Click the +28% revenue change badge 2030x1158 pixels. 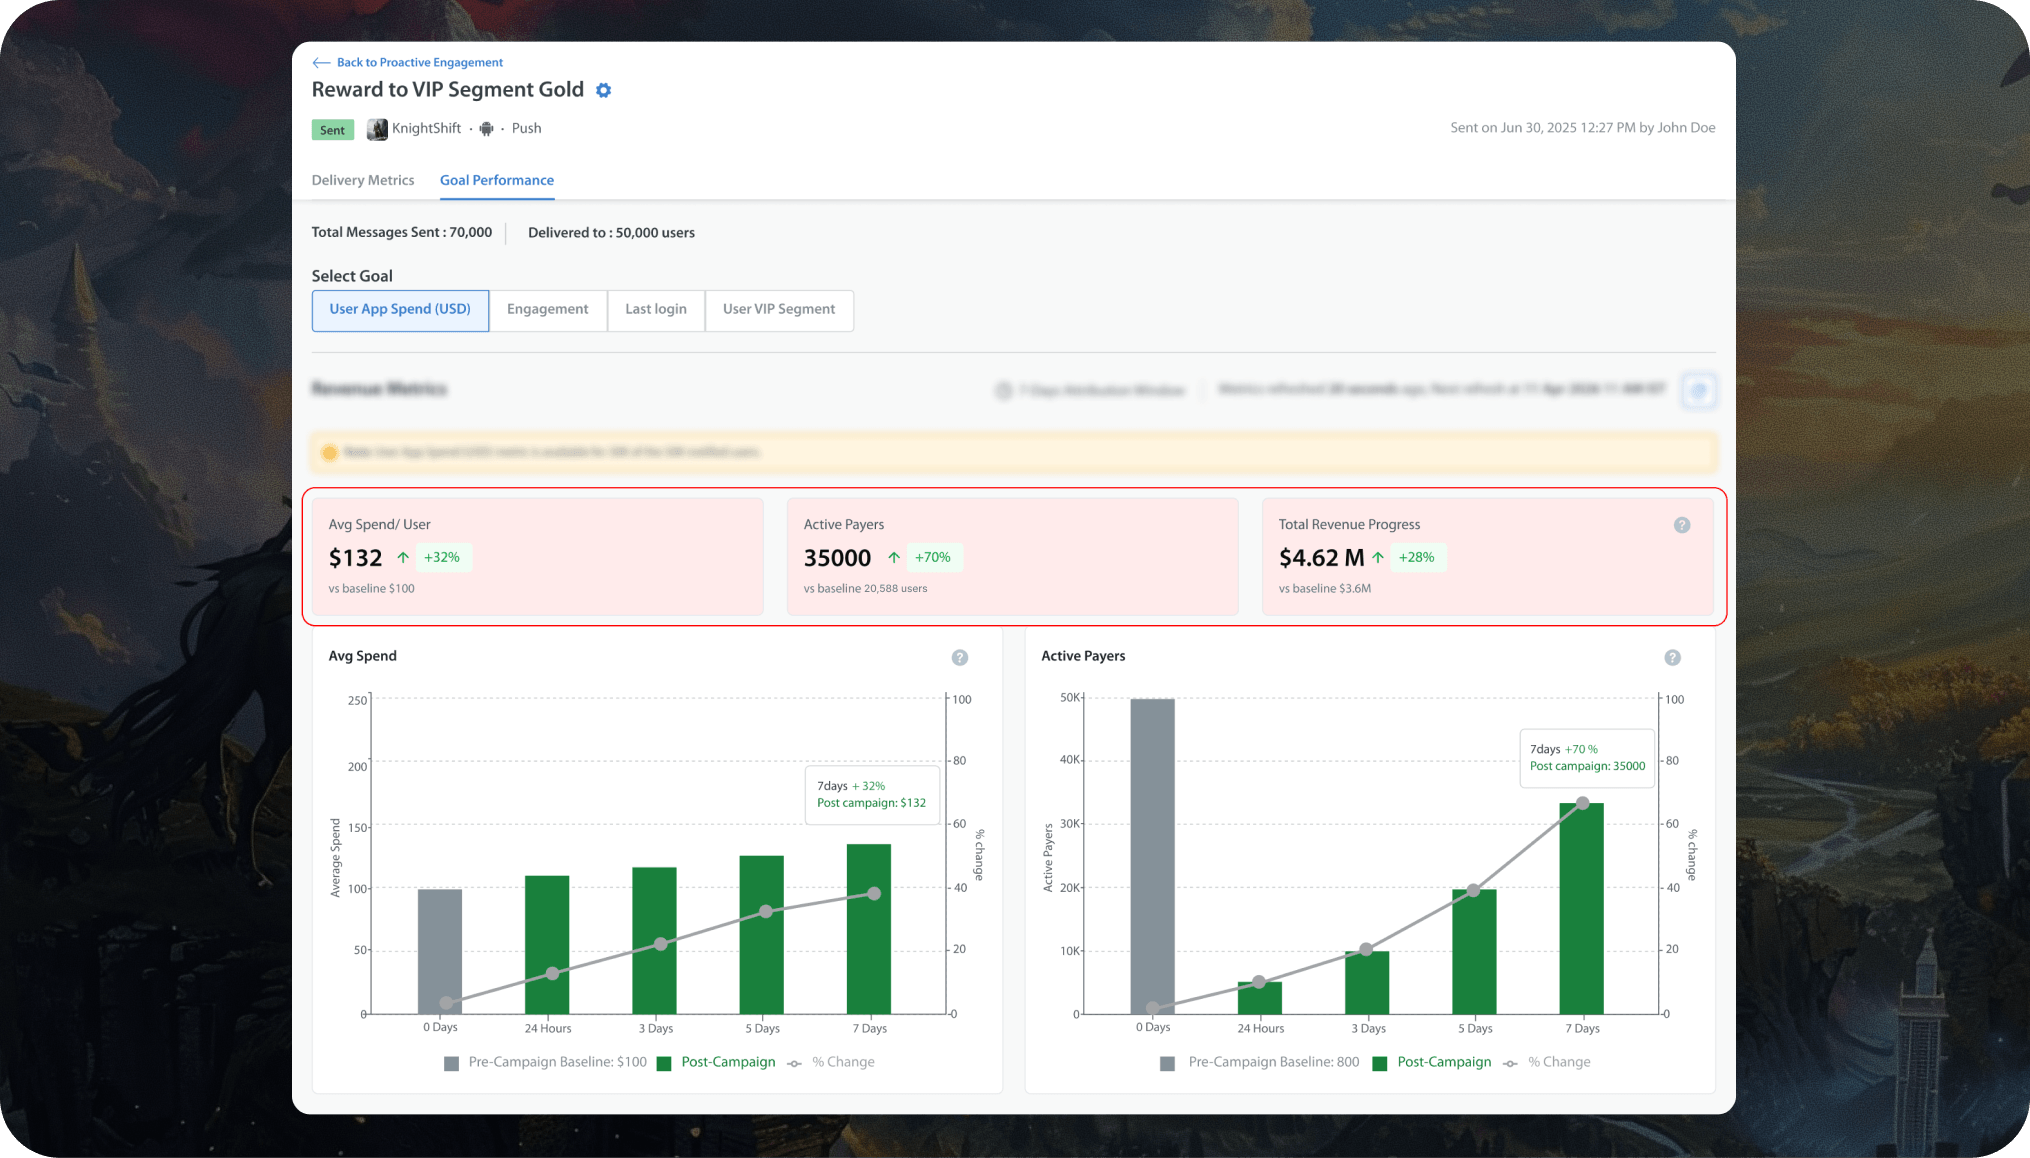point(1416,557)
